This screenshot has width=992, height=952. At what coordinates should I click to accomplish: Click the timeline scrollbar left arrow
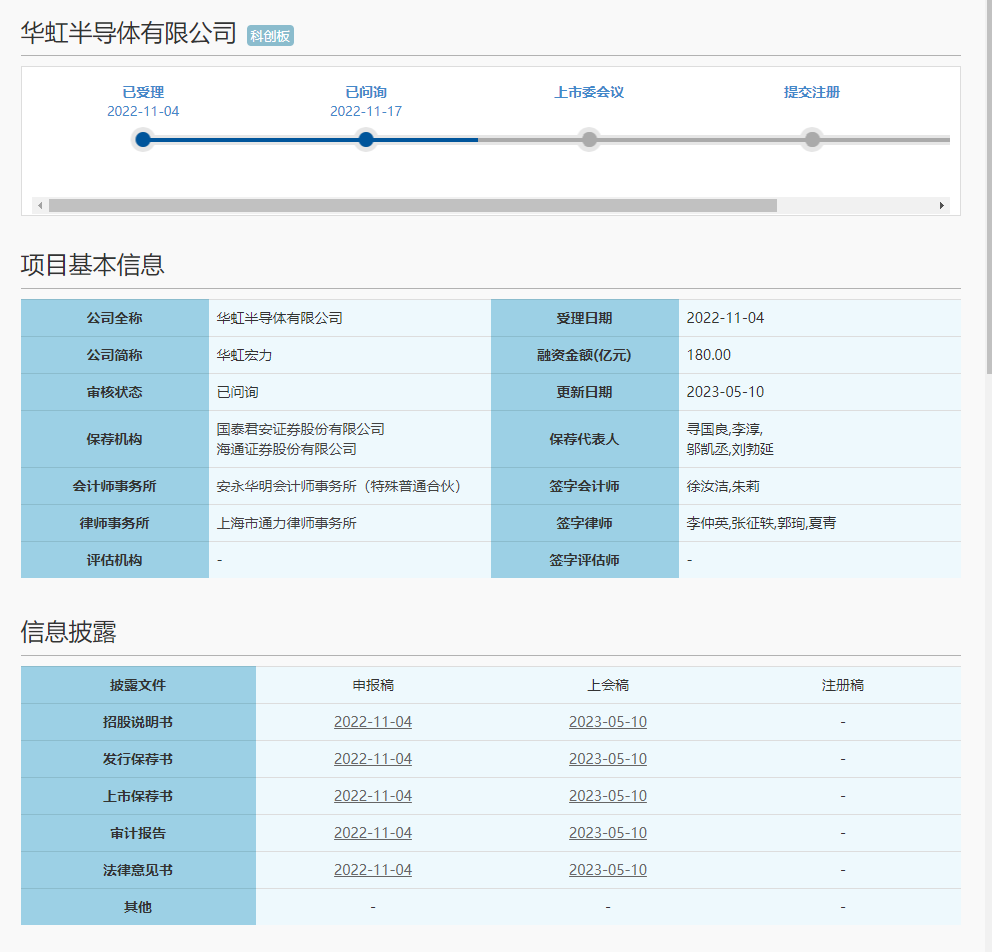[x=40, y=205]
